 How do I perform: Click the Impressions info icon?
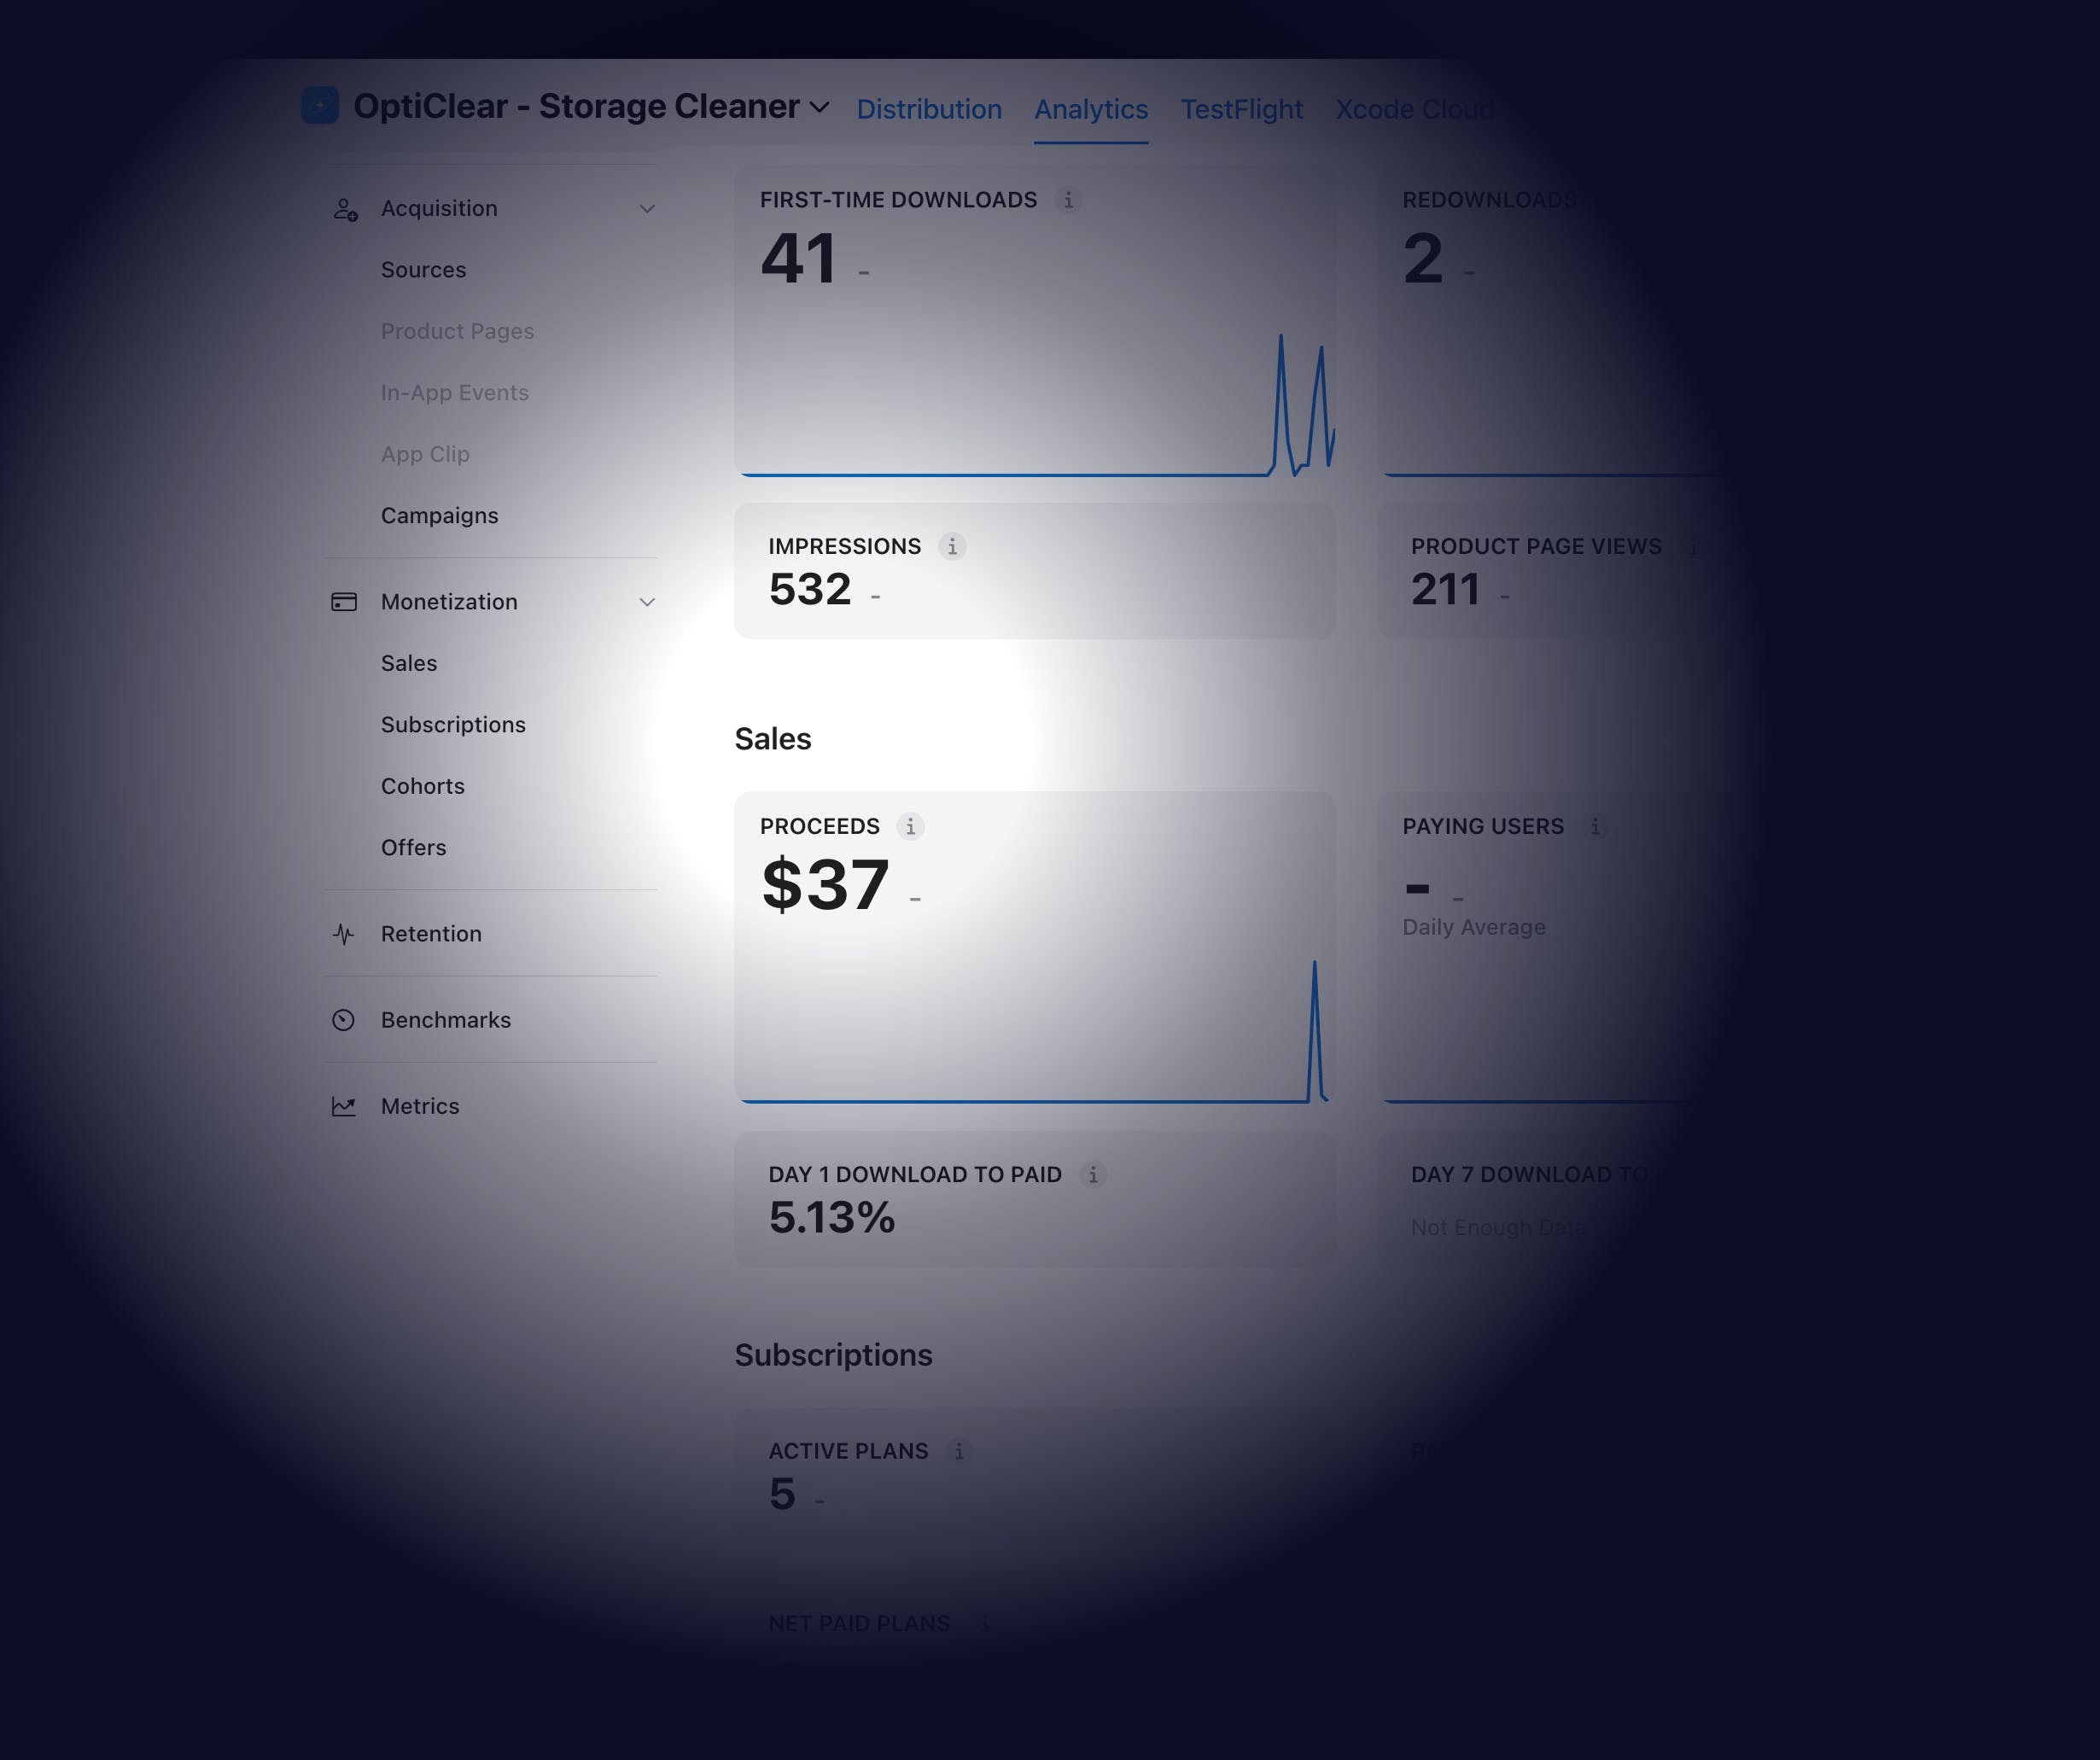[952, 546]
